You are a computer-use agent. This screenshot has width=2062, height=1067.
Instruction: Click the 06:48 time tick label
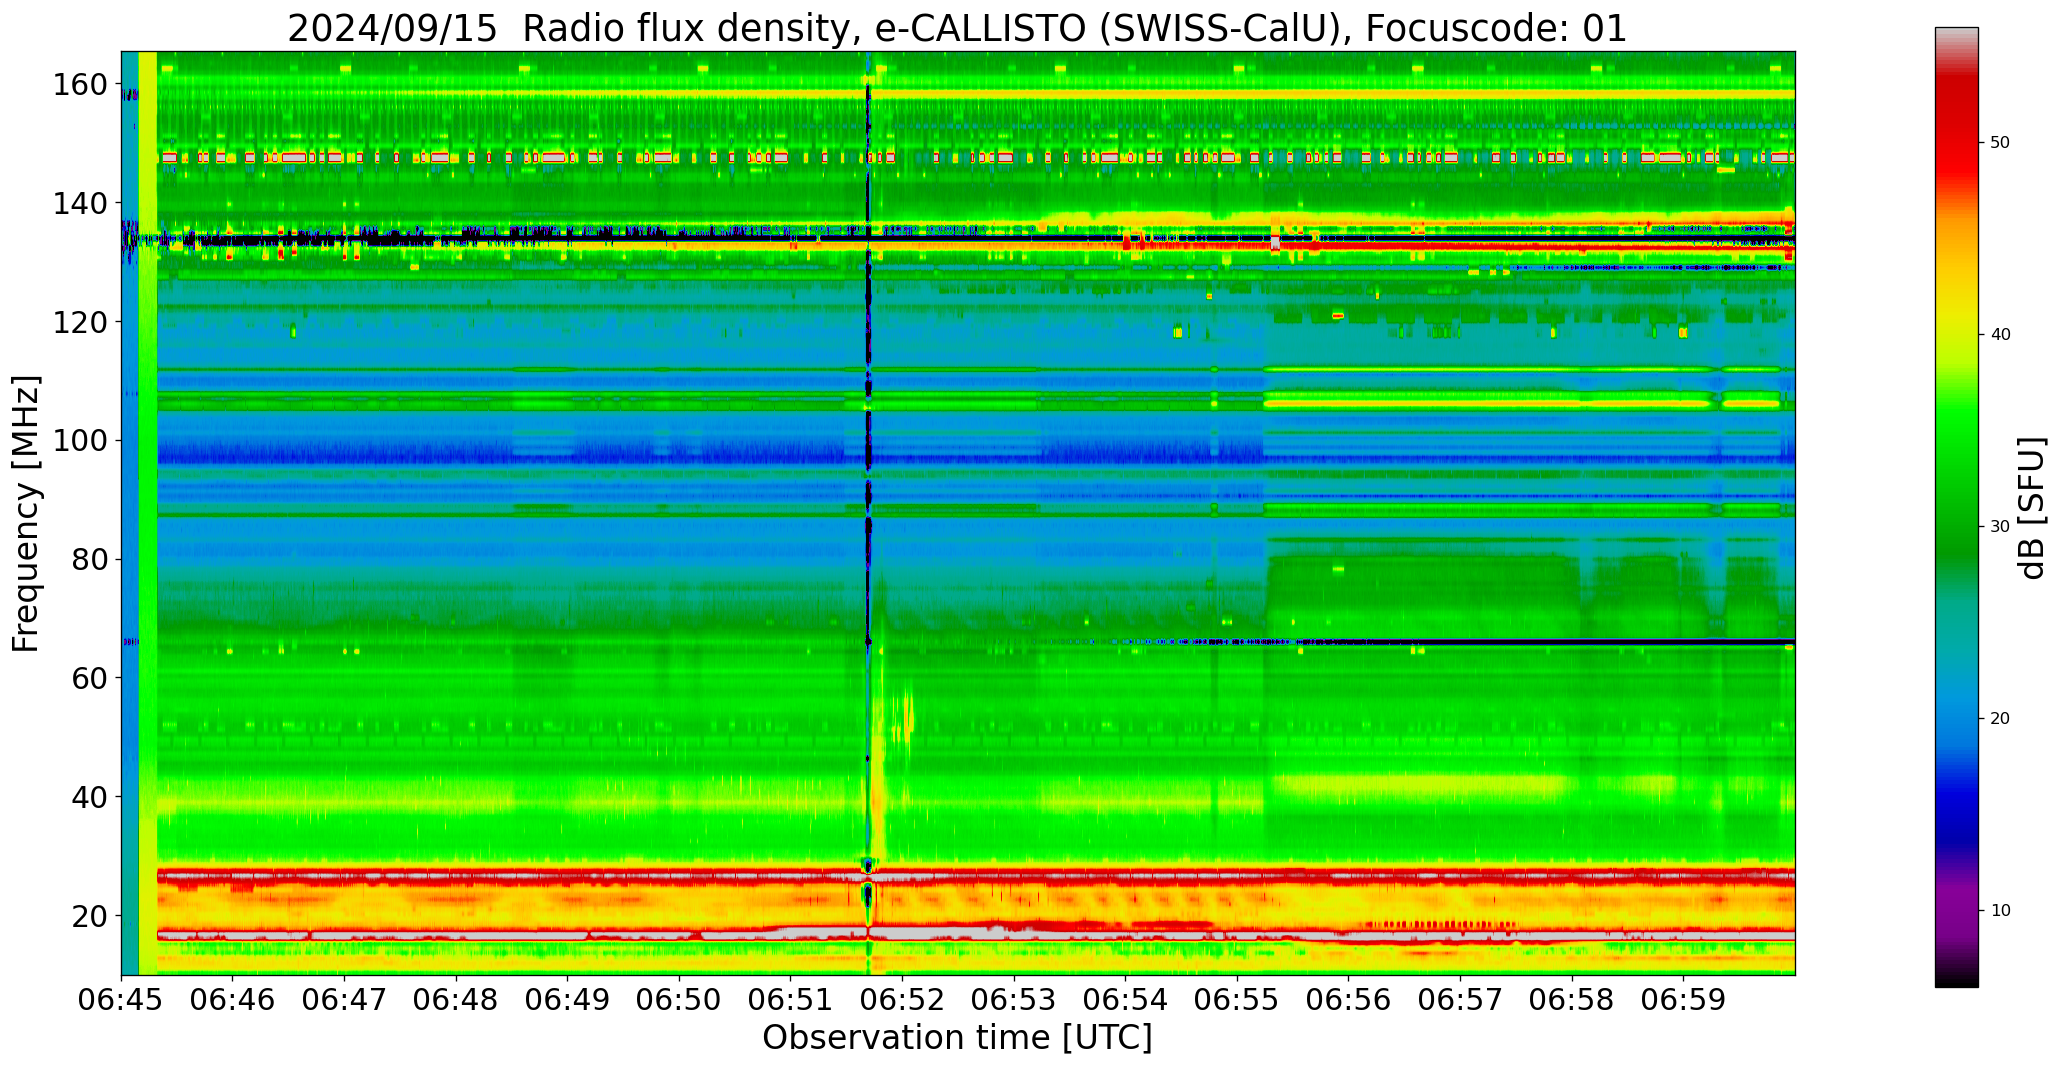[456, 1001]
